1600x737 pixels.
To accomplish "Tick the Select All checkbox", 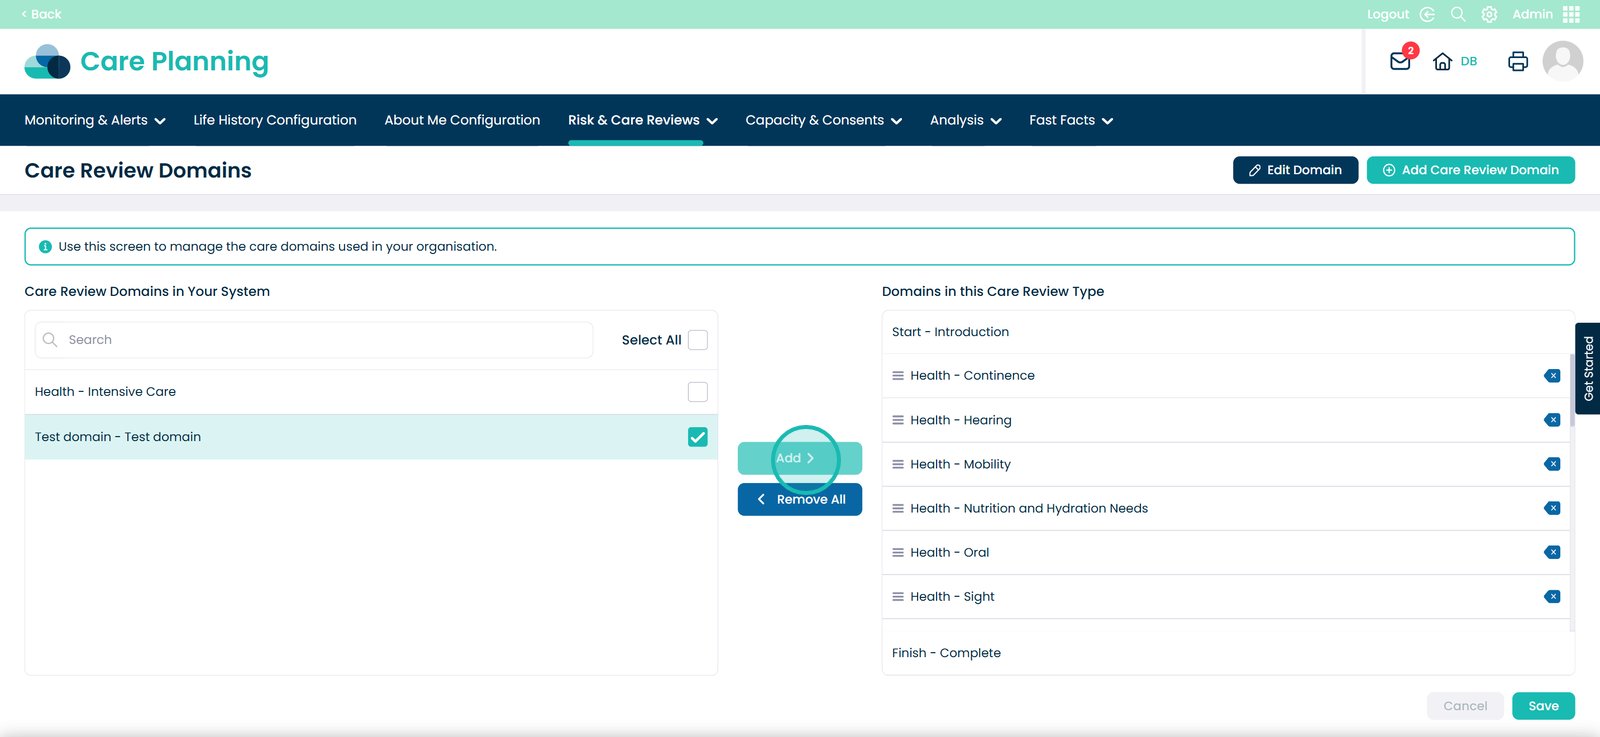I will point(698,340).
